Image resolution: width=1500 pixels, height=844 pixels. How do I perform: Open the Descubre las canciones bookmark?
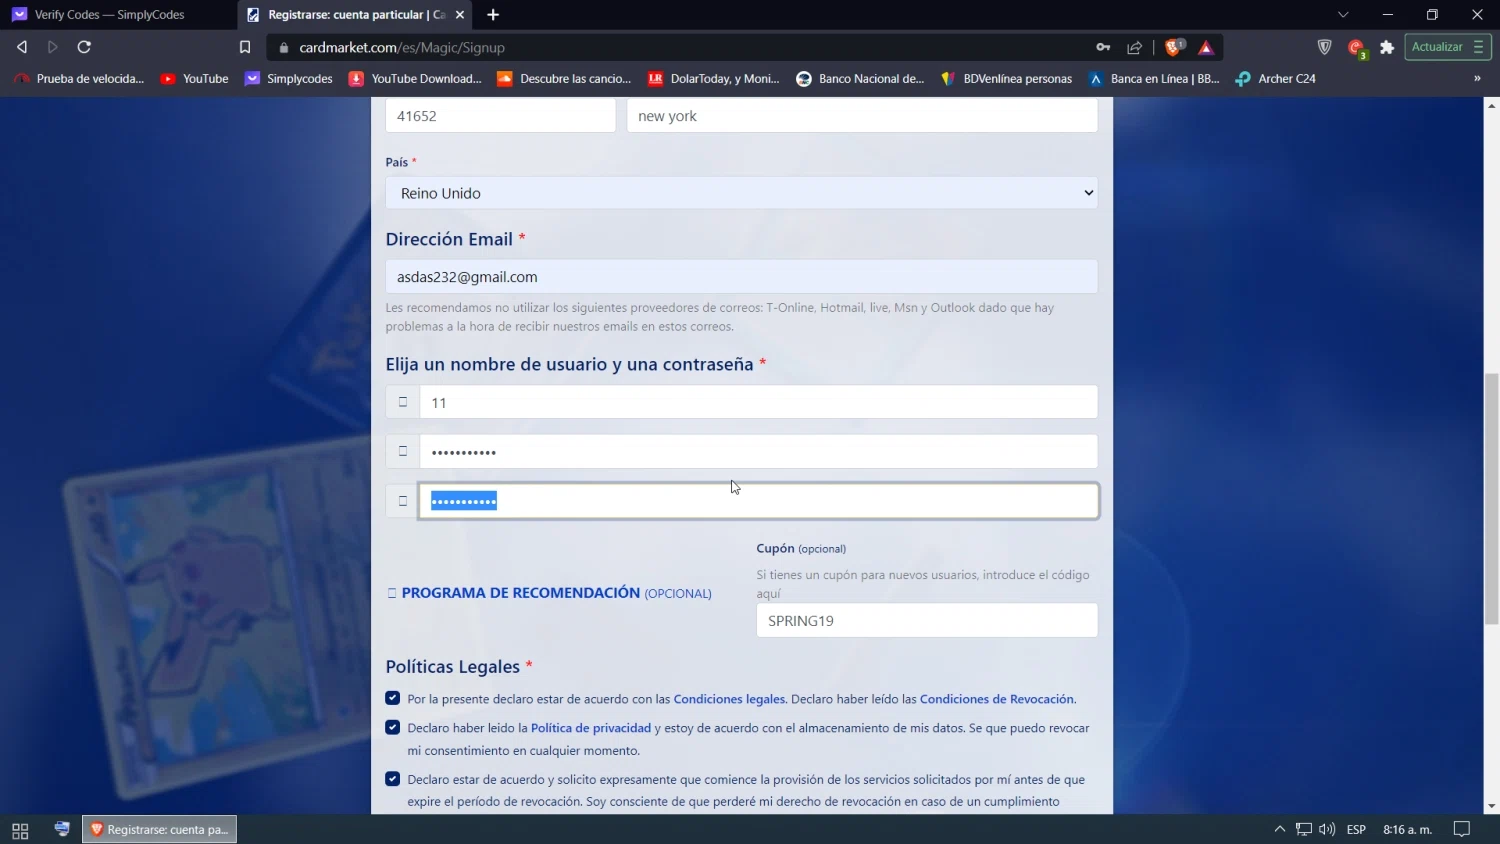[x=565, y=78]
